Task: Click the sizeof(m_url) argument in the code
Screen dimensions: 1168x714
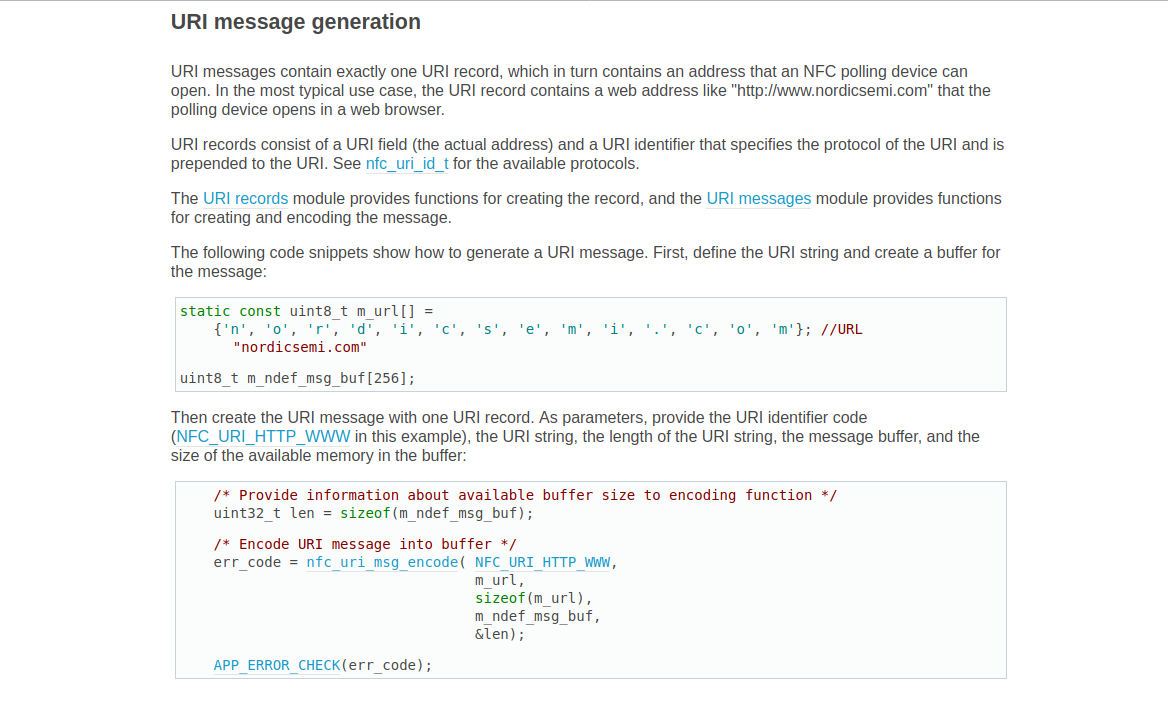Action: [x=533, y=598]
